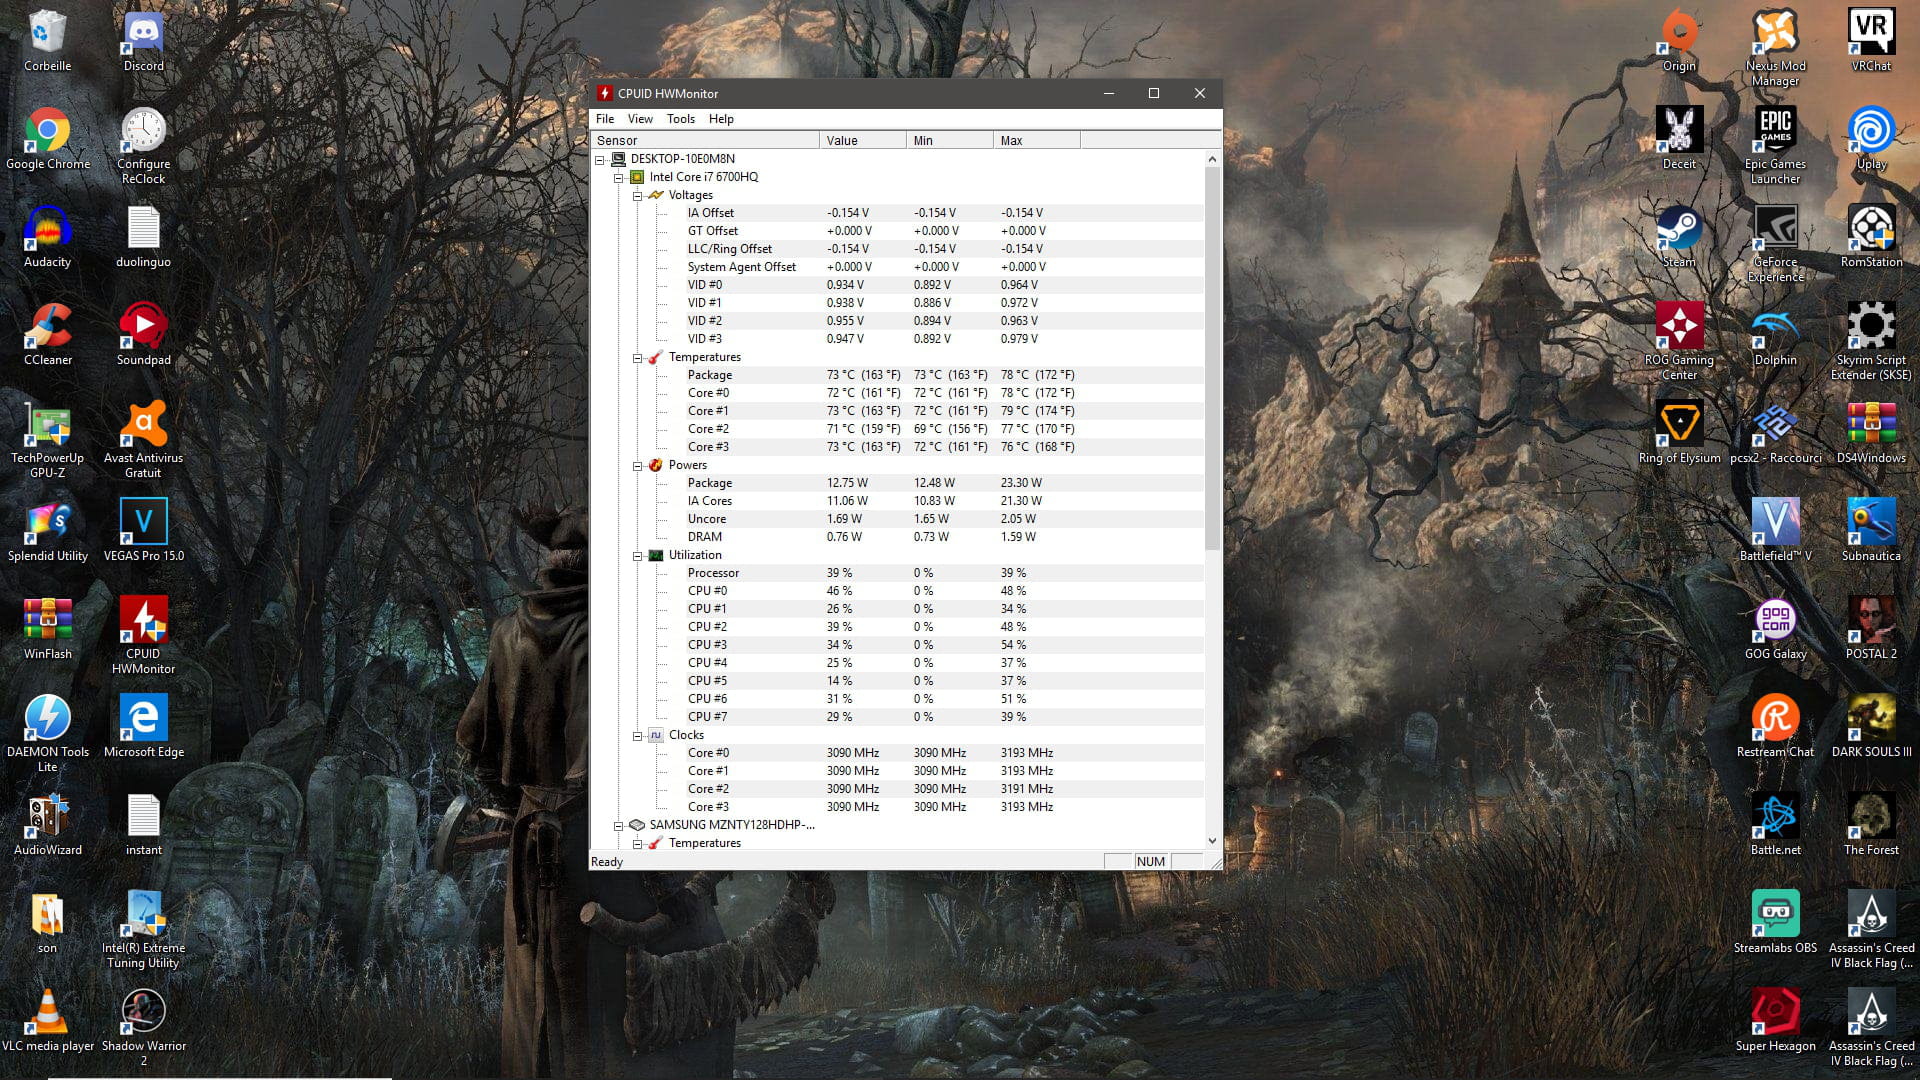Open Streamlabs OBS desktop icon
This screenshot has height=1080, width=1920.
click(1775, 923)
